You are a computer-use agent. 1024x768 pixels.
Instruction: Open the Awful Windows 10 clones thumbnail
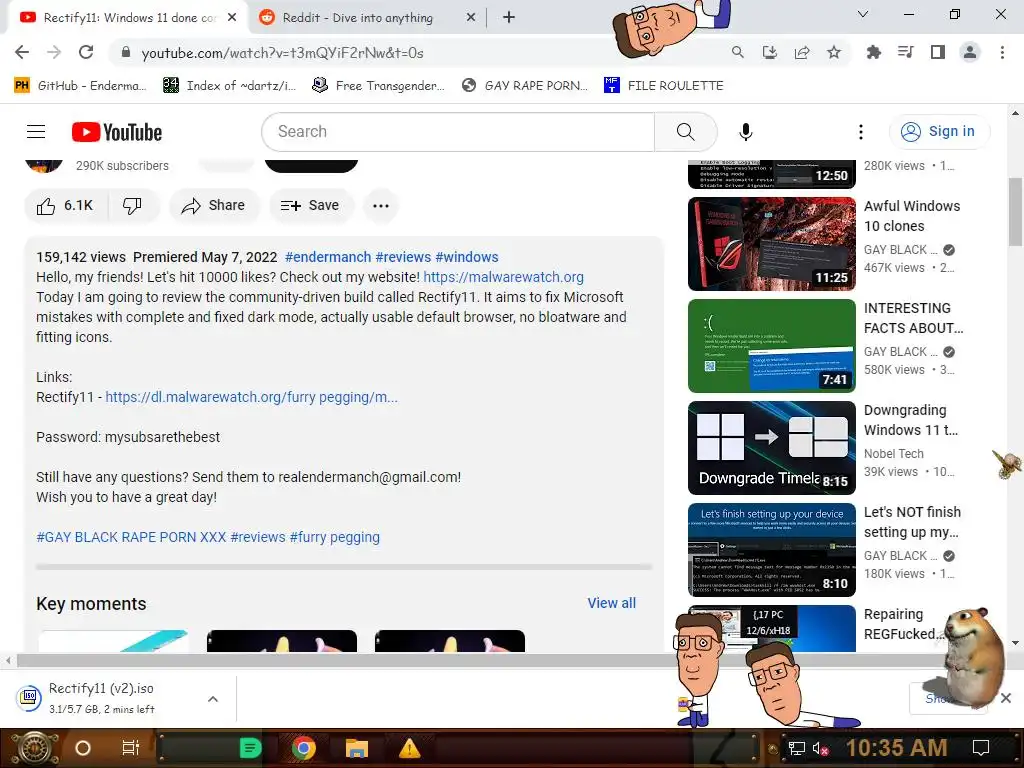click(771, 244)
